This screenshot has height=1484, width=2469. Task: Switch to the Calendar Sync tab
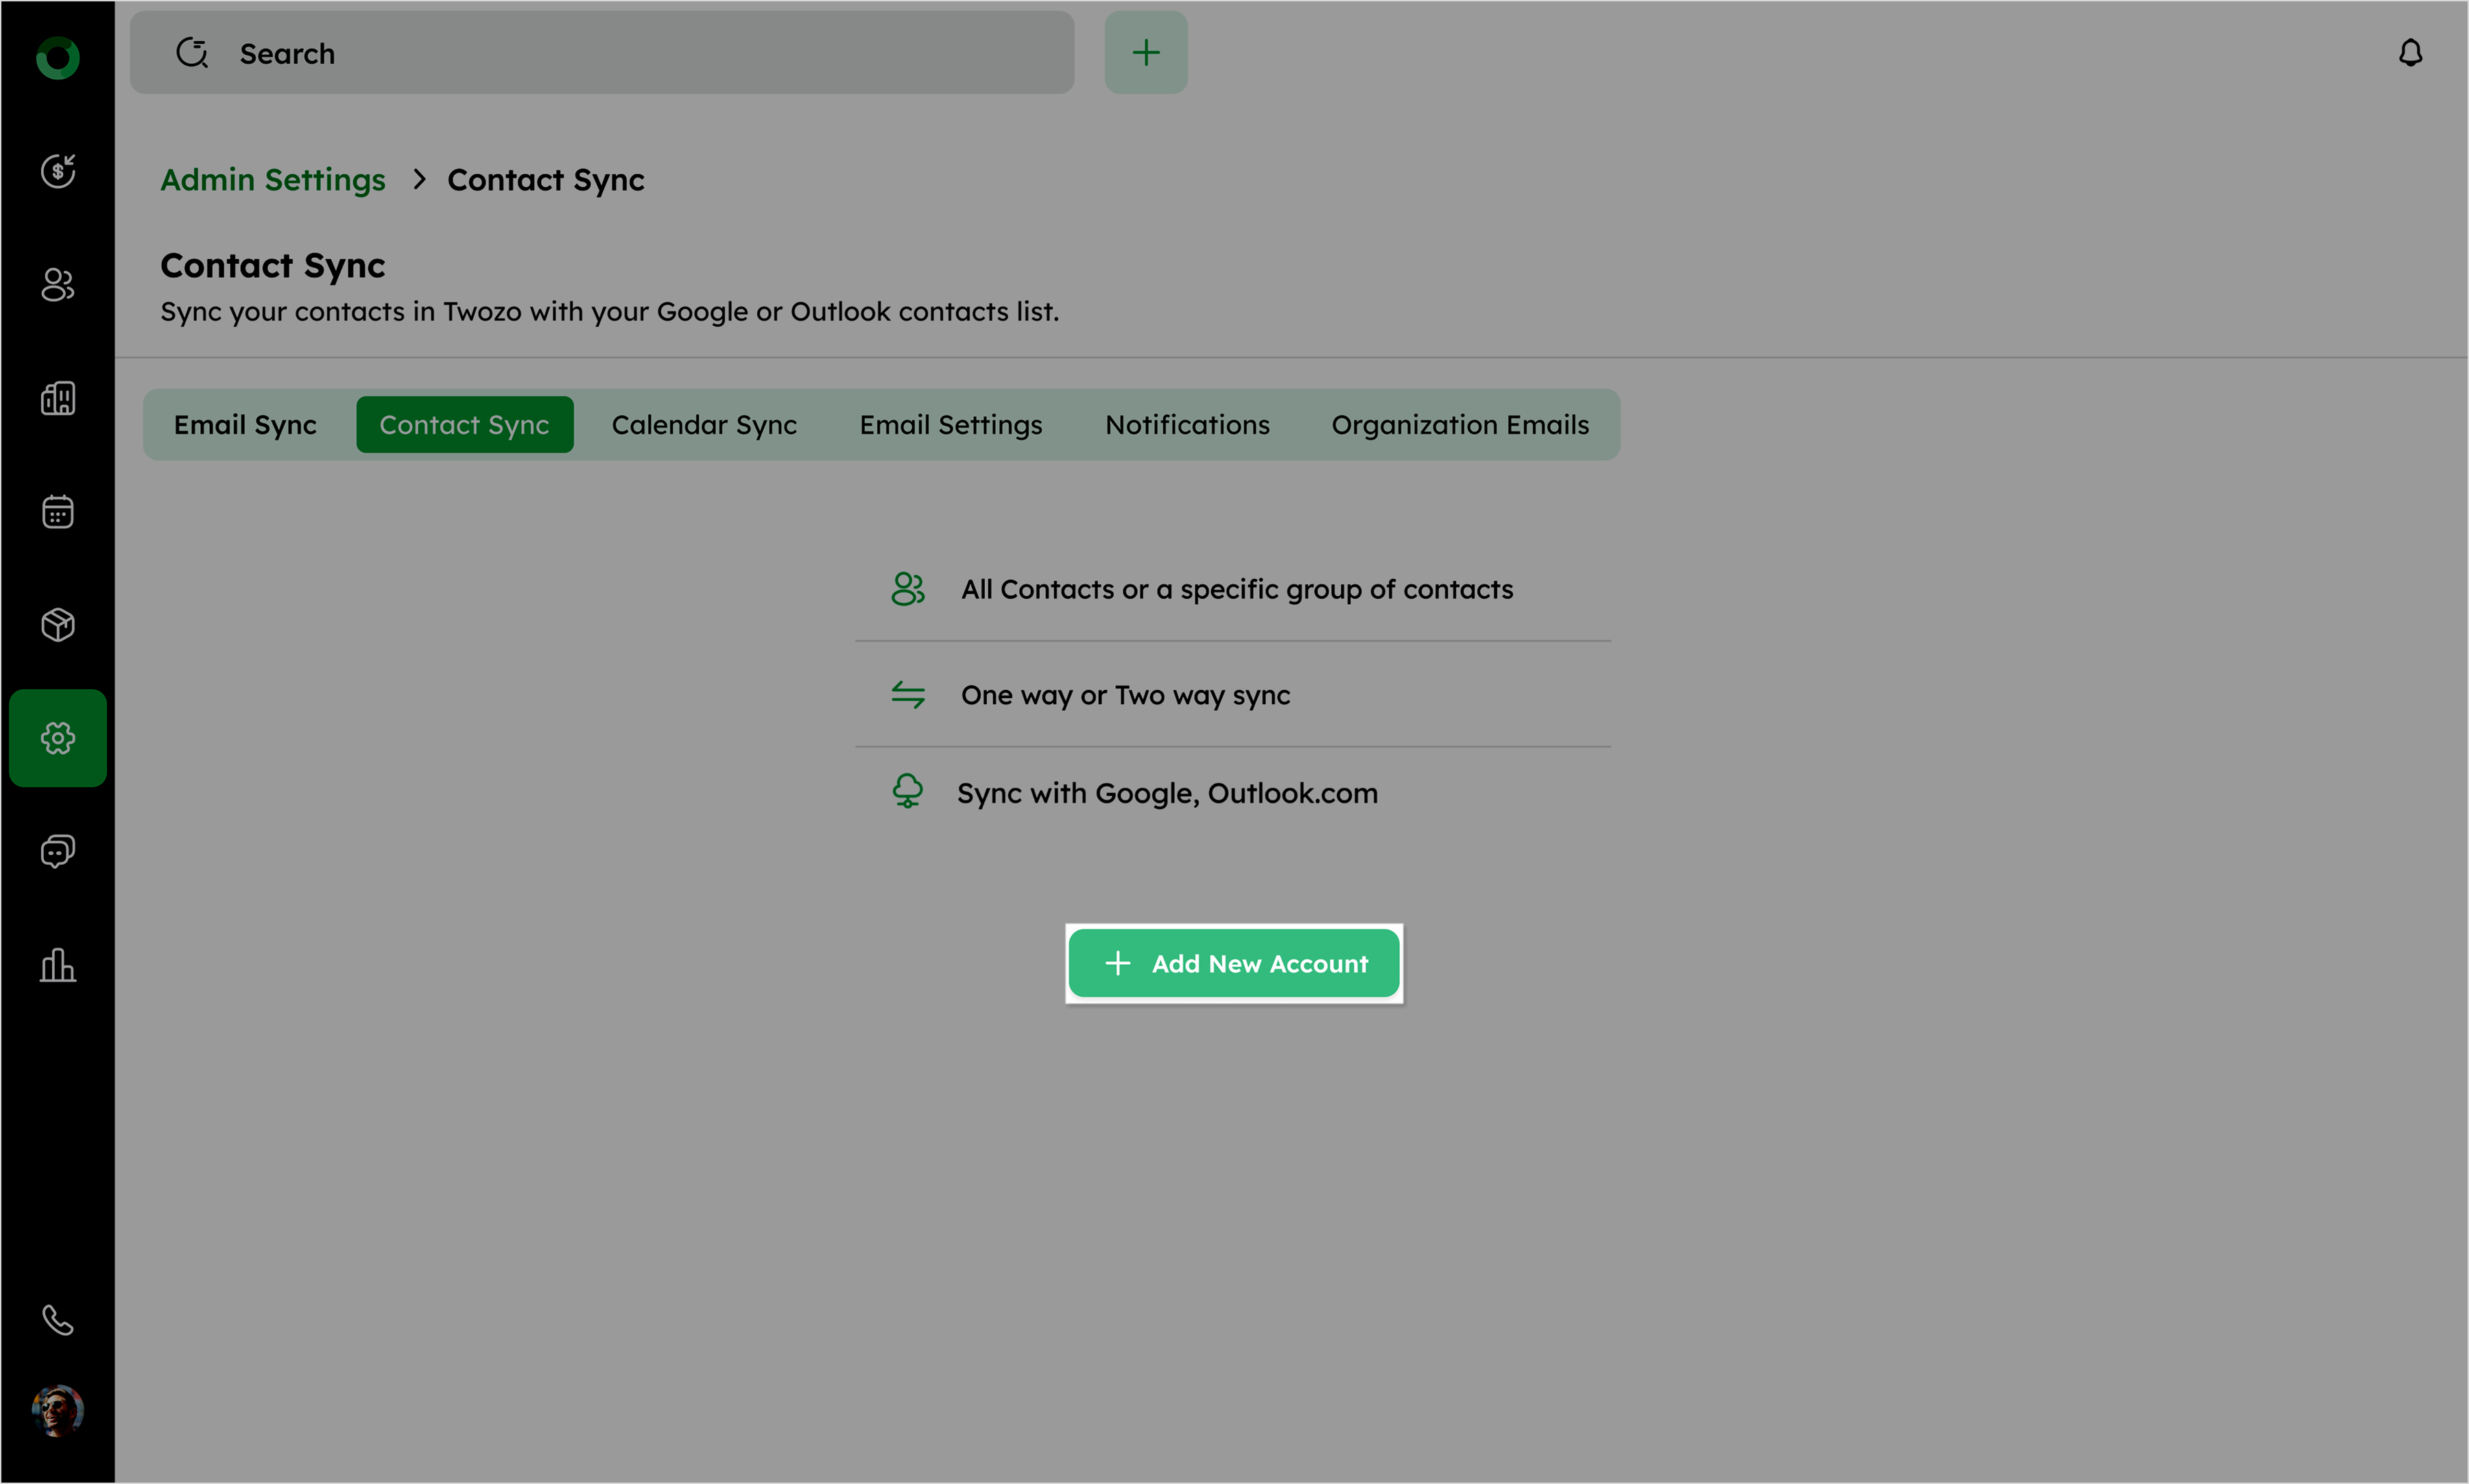704,425
